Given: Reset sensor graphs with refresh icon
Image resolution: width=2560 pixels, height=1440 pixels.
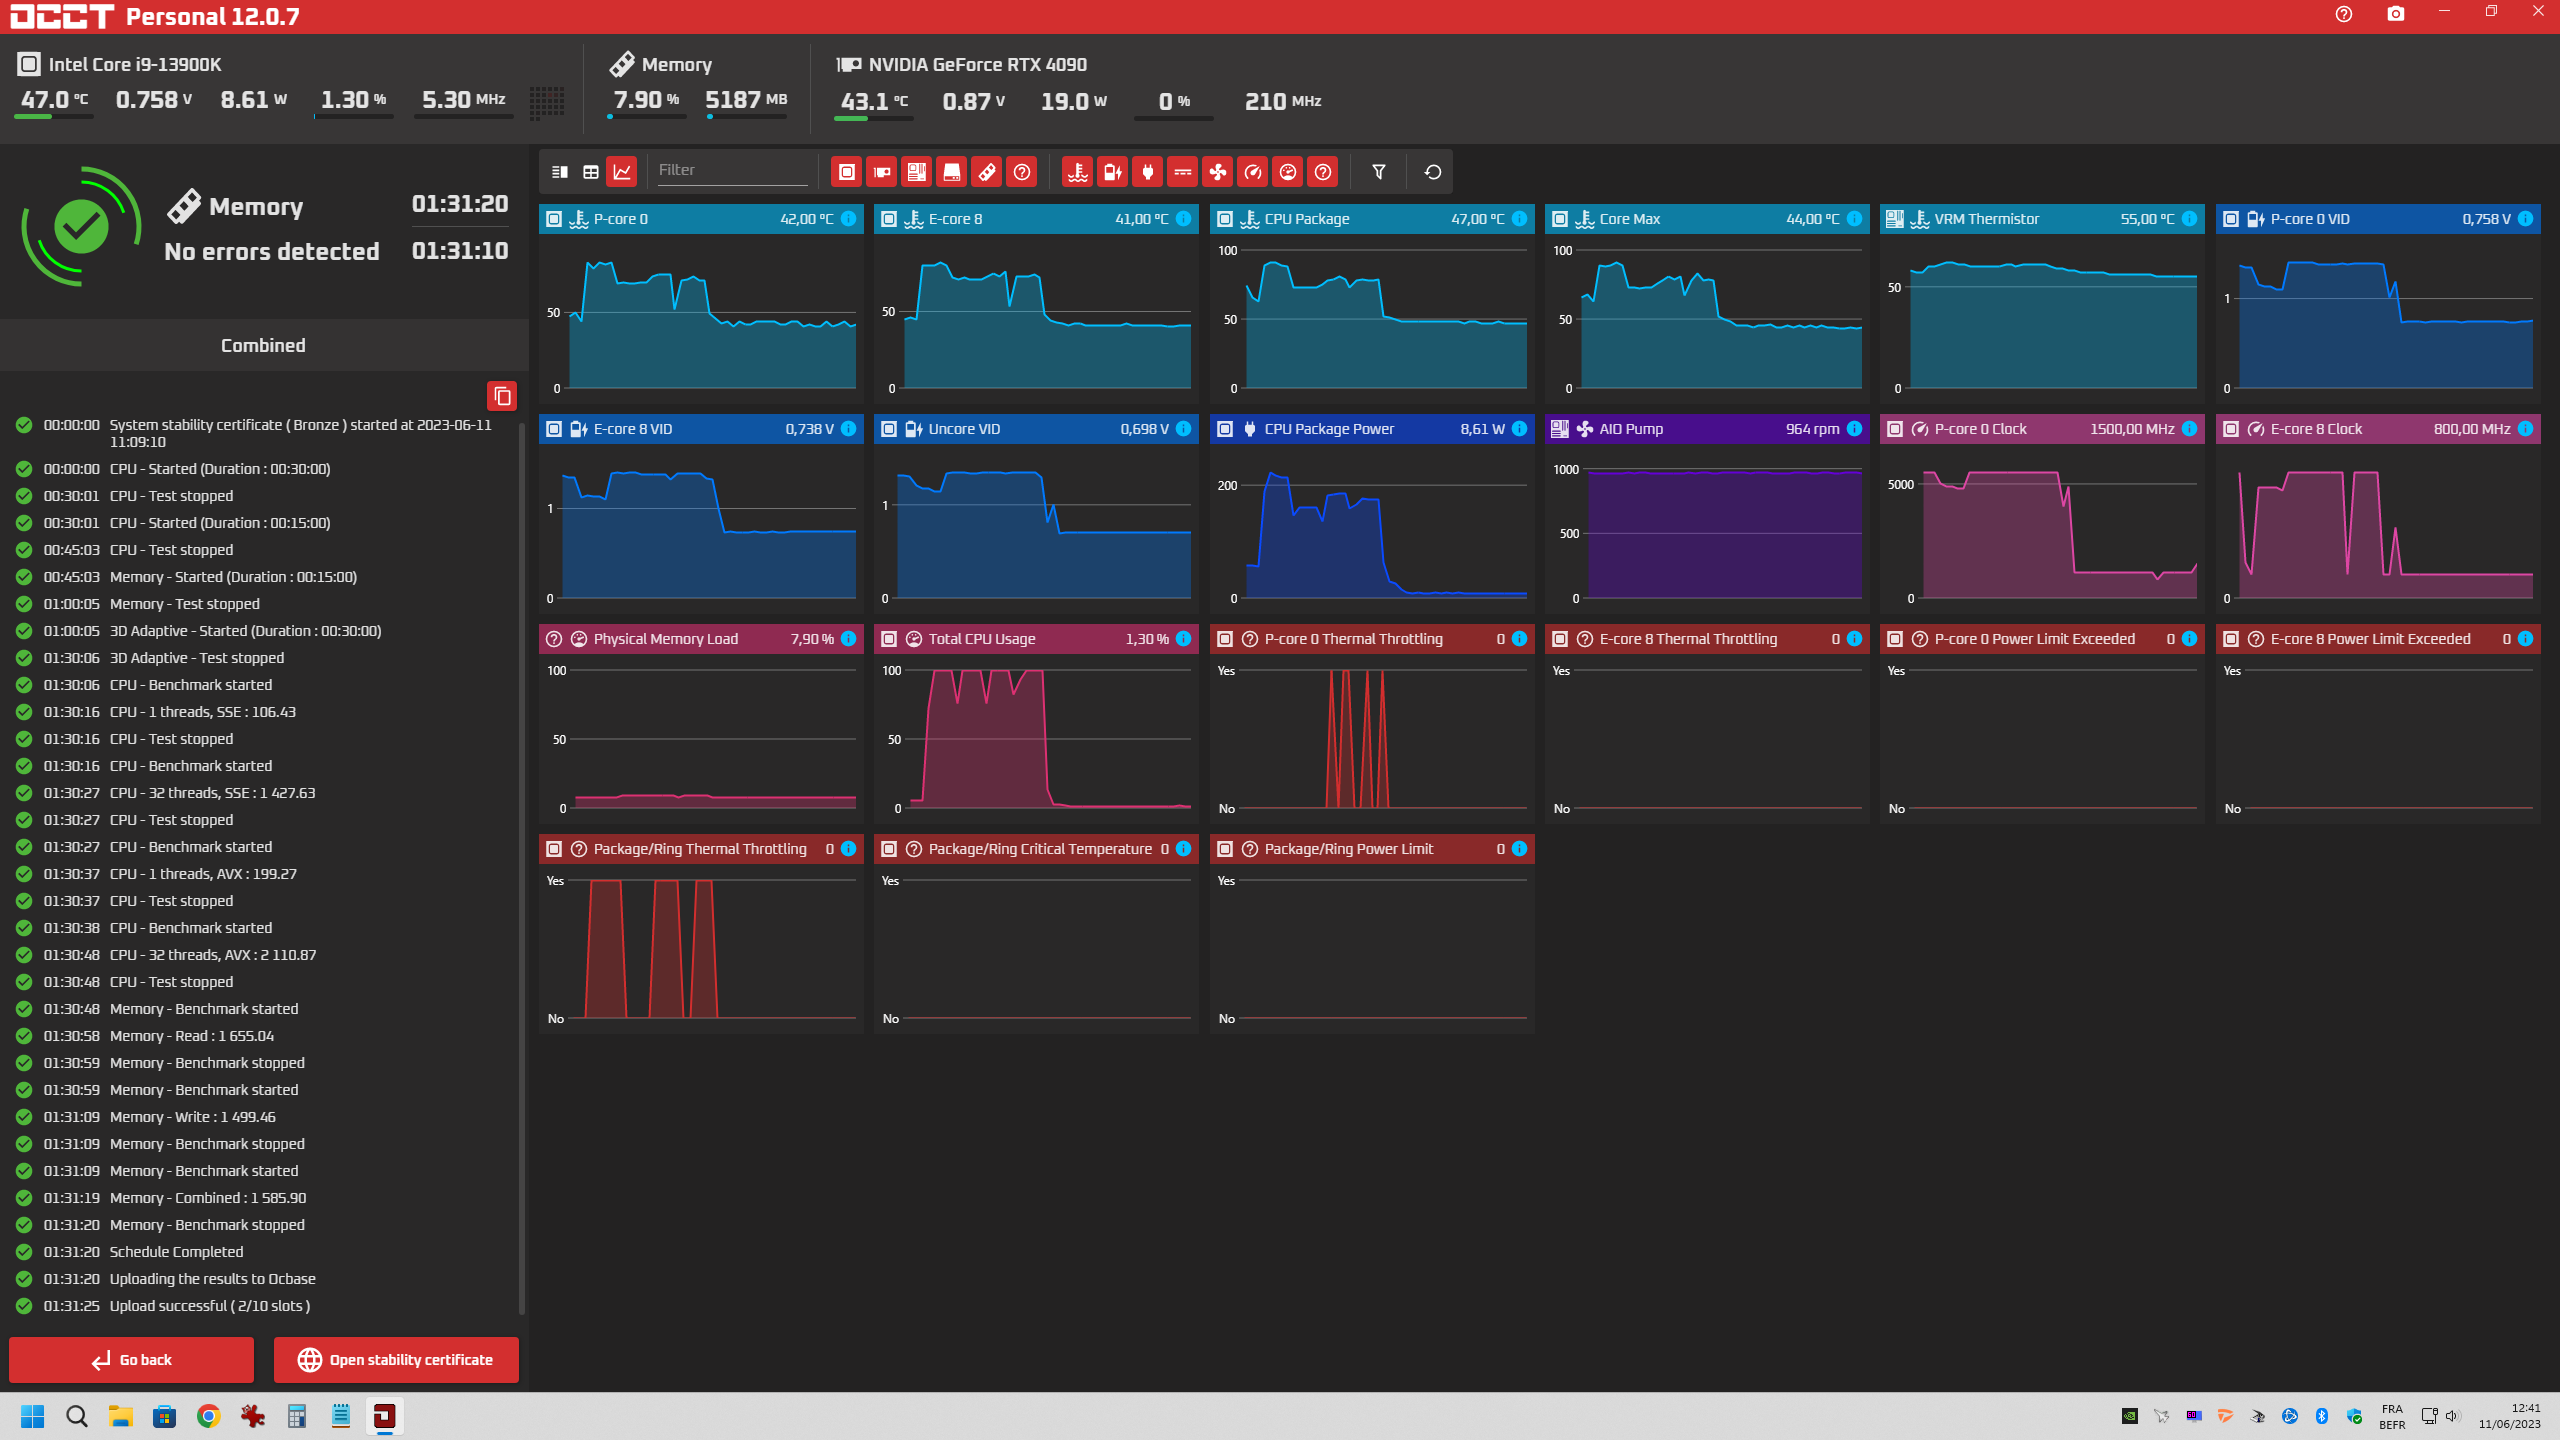Looking at the screenshot, I should pos(1432,172).
